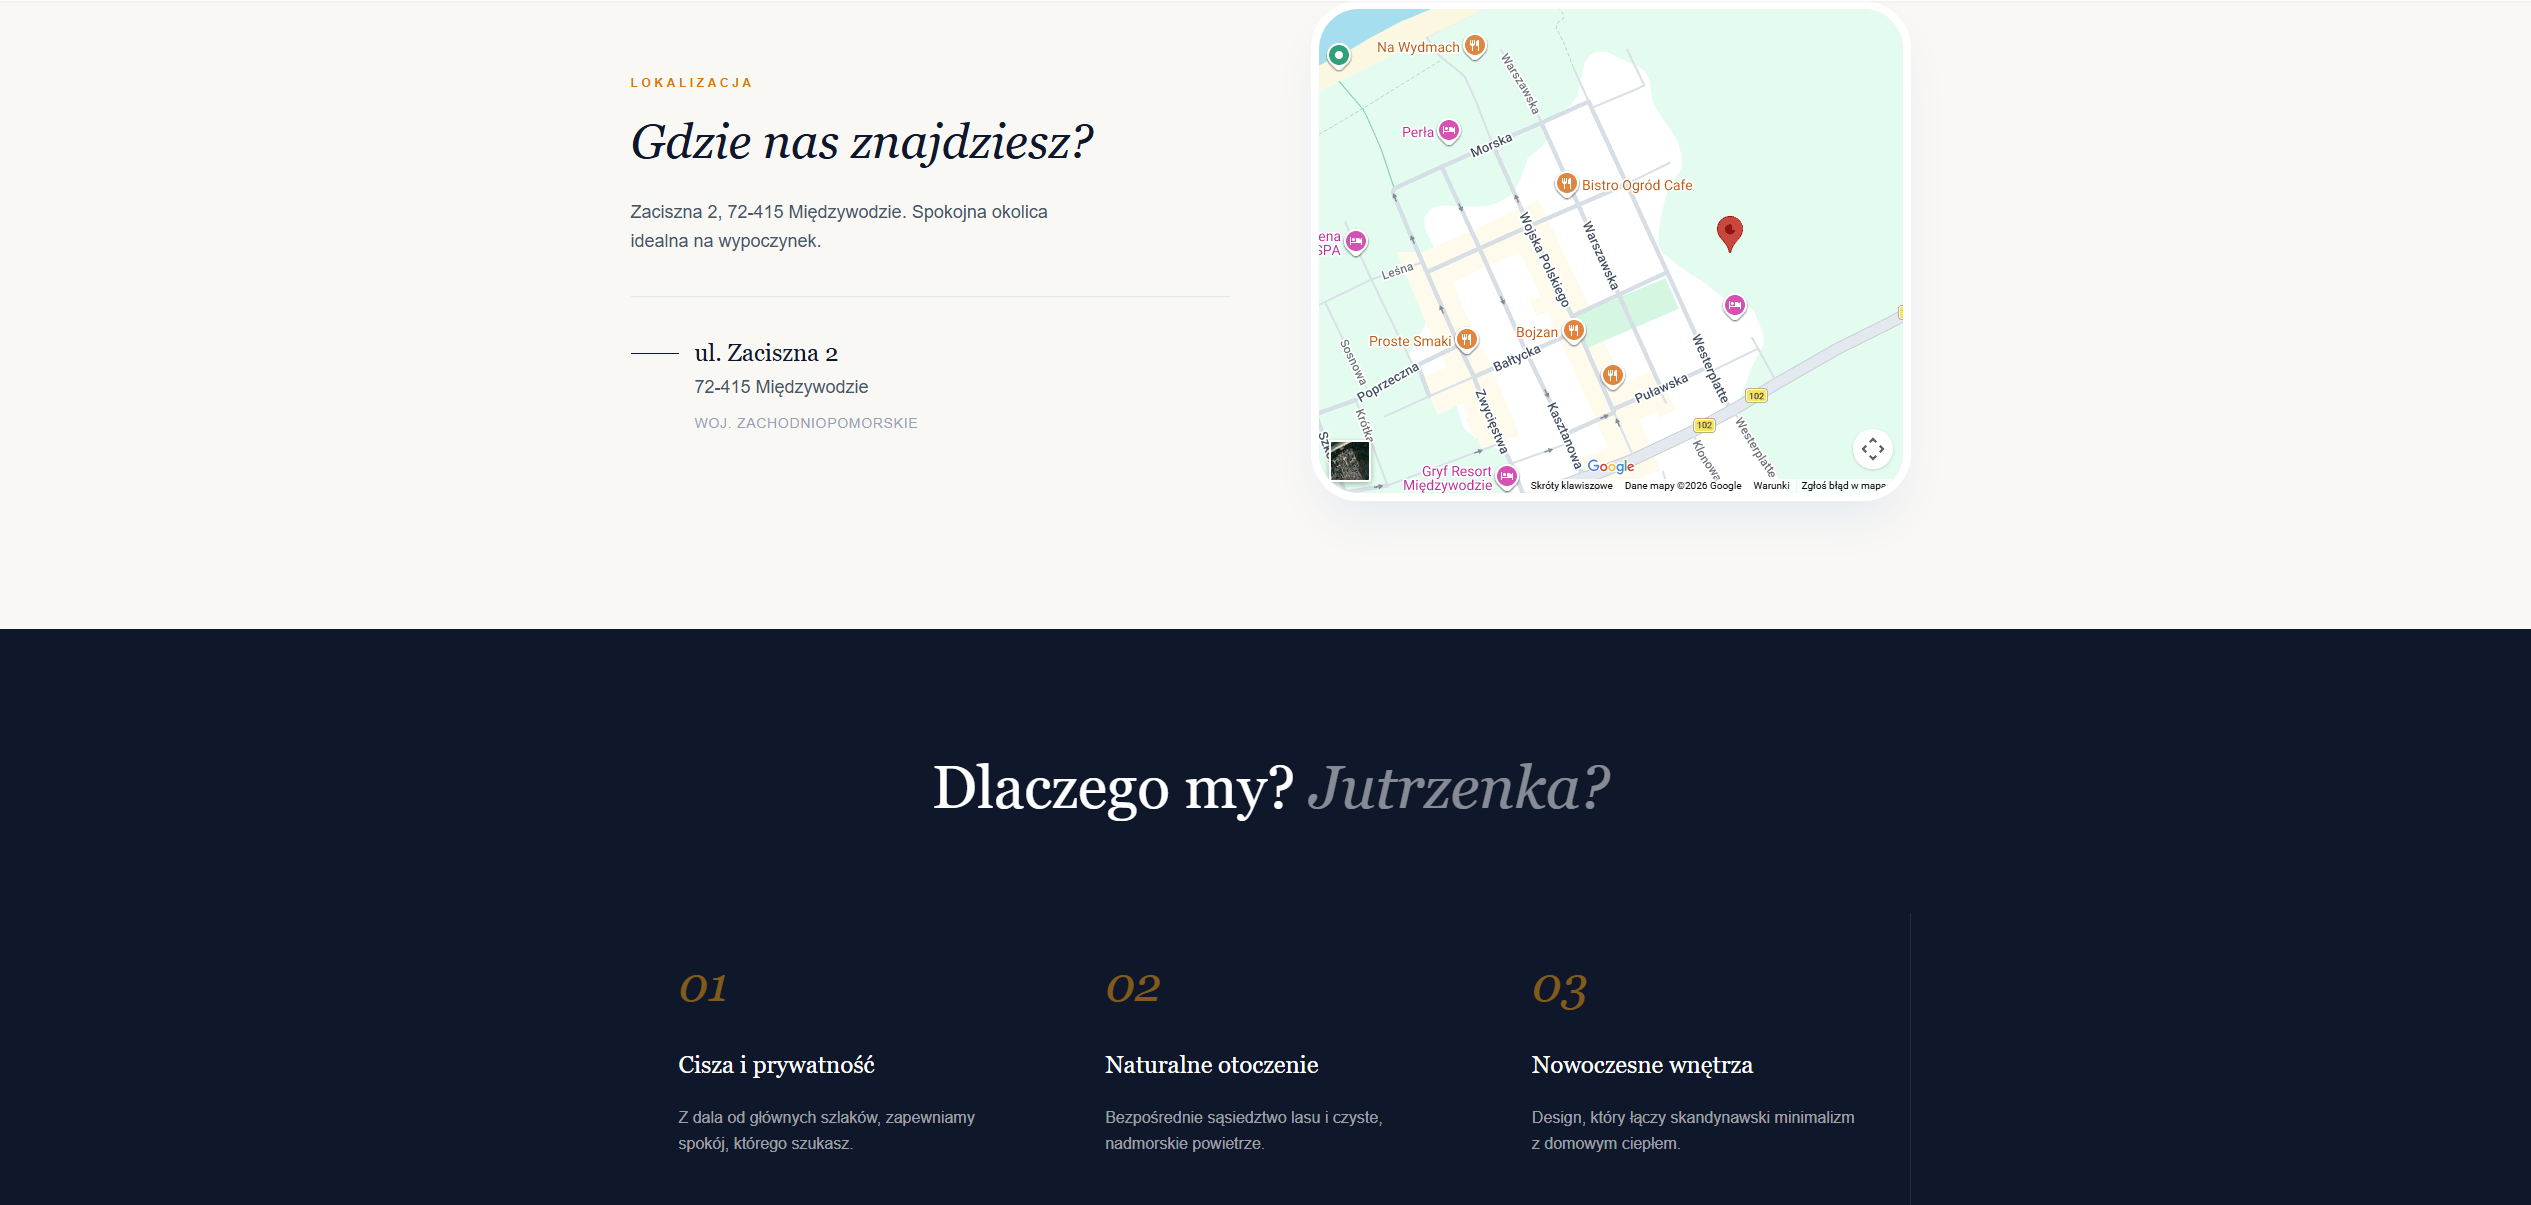Screen dimensions: 2531x1205
Task: Open map camera controls button
Action: pyautogui.click(x=1872, y=449)
